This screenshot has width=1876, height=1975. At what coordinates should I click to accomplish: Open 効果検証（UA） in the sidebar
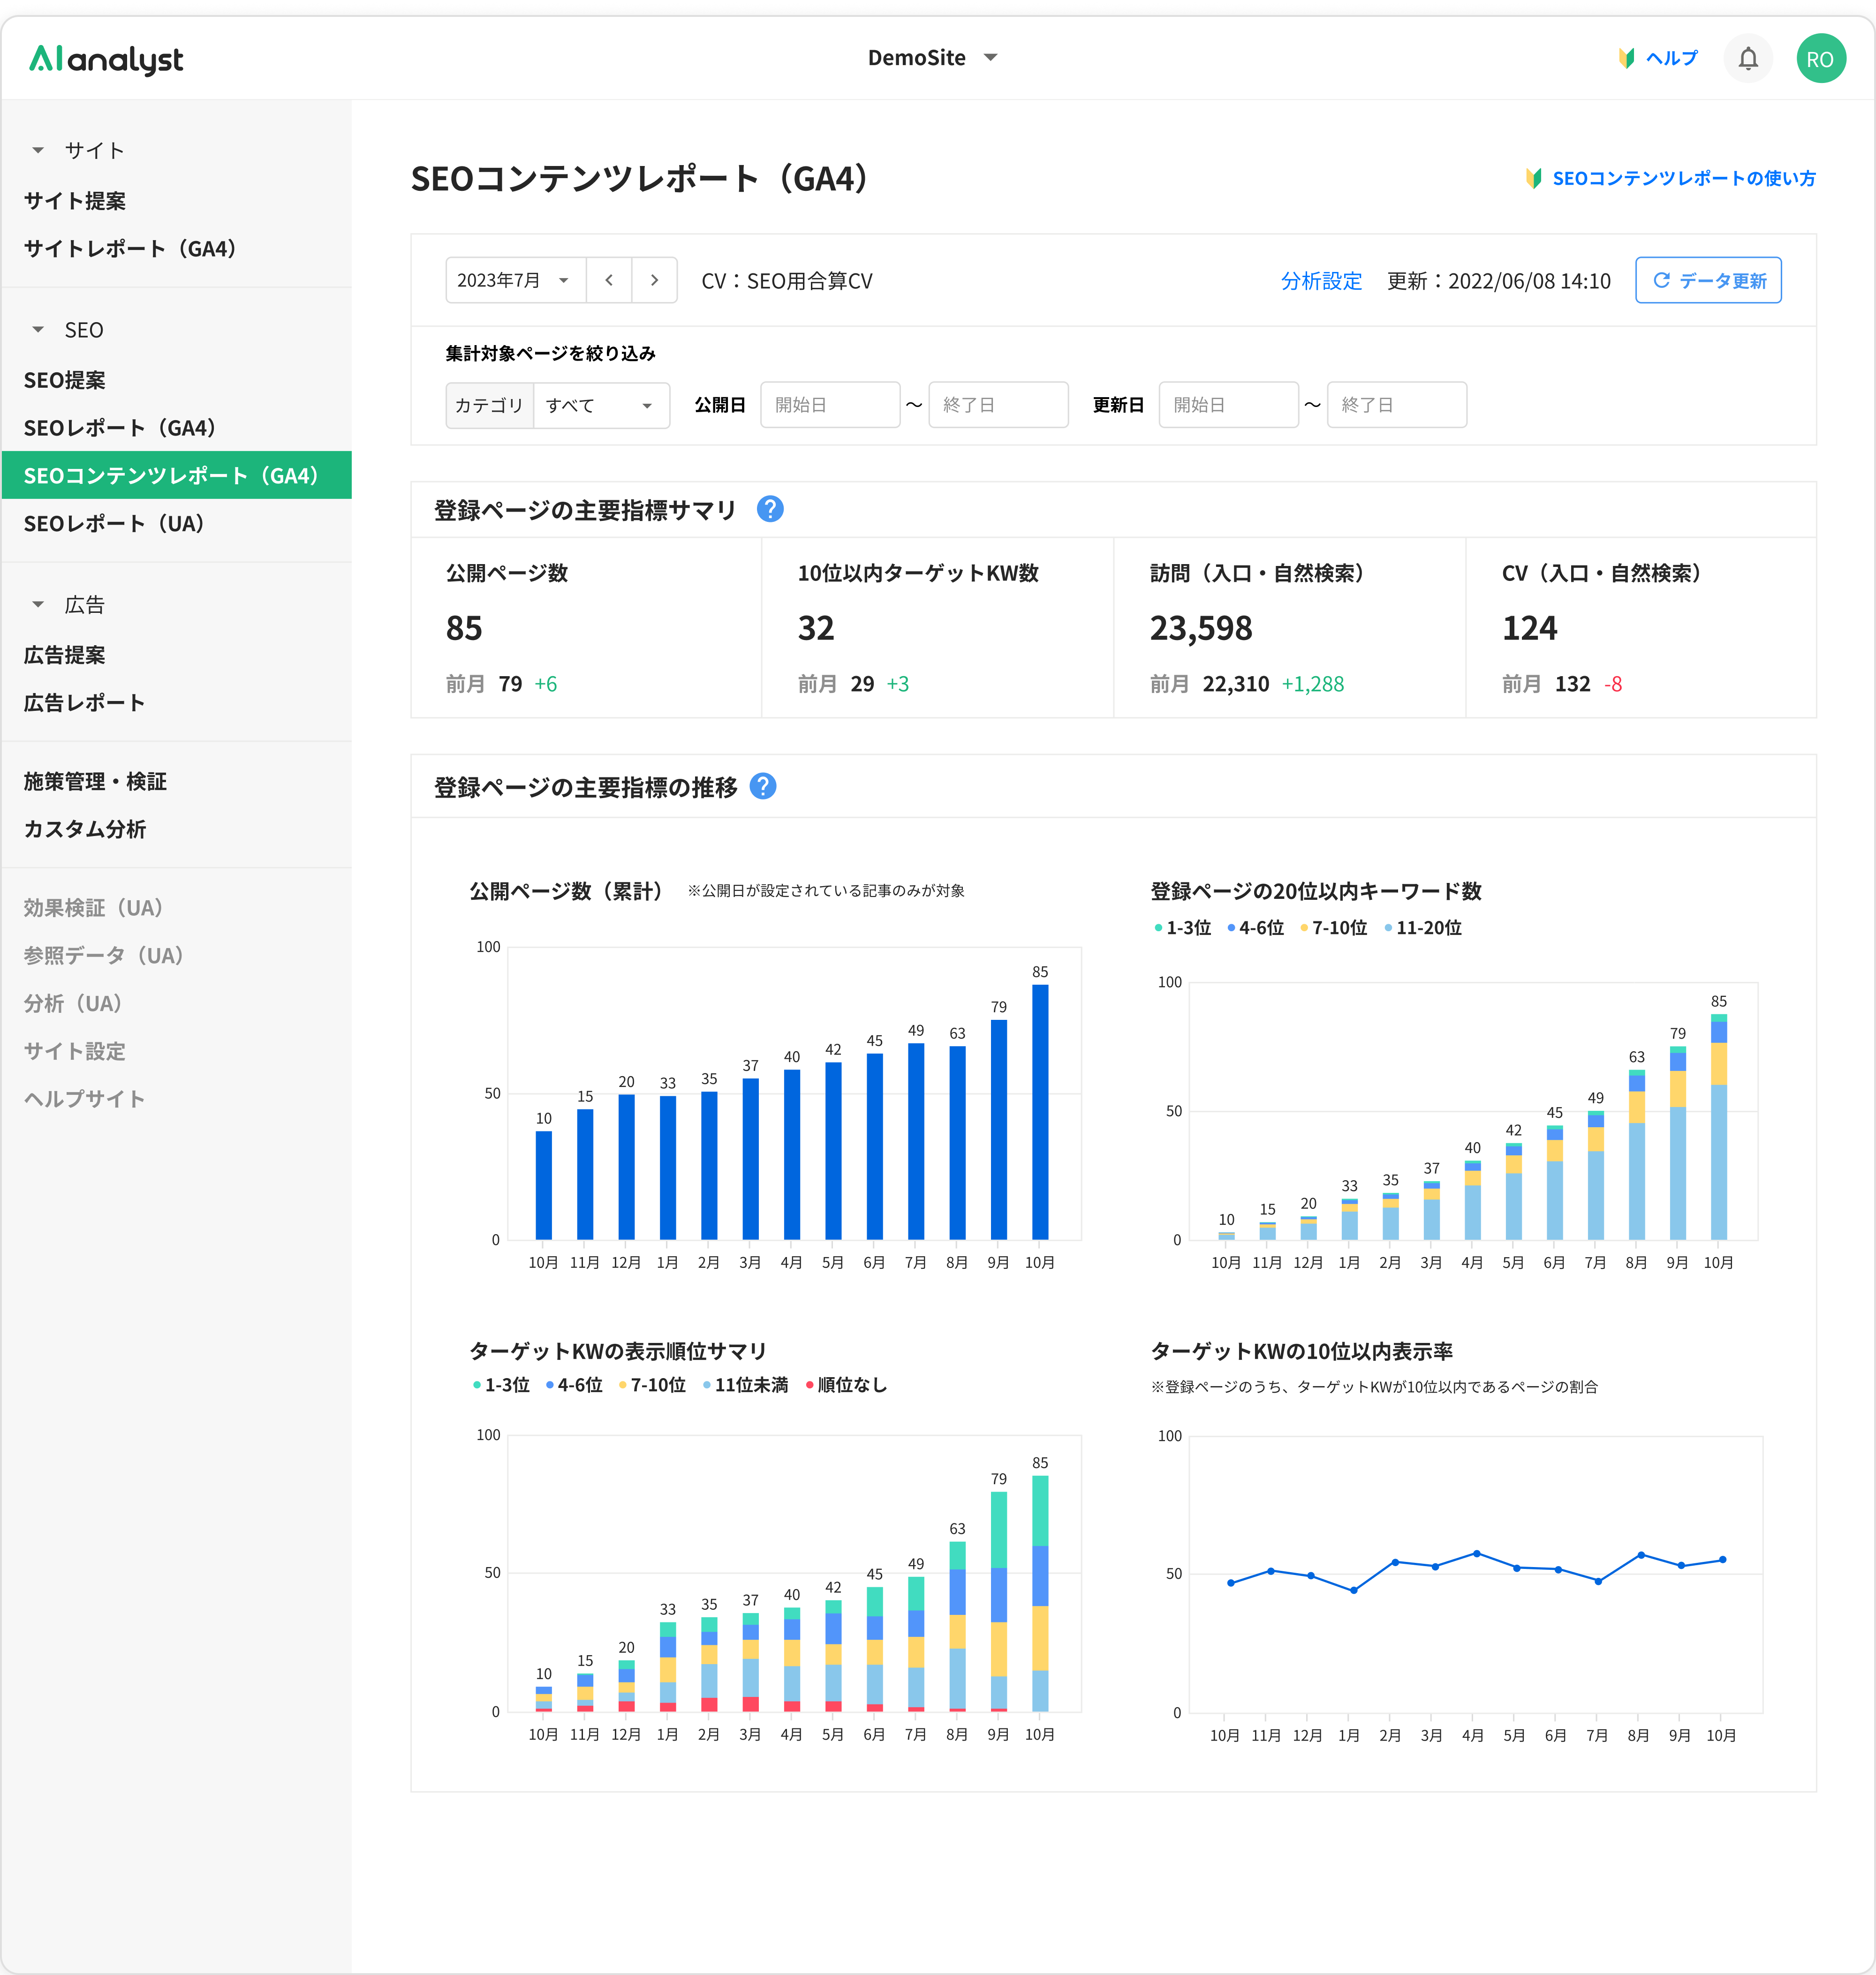click(94, 907)
